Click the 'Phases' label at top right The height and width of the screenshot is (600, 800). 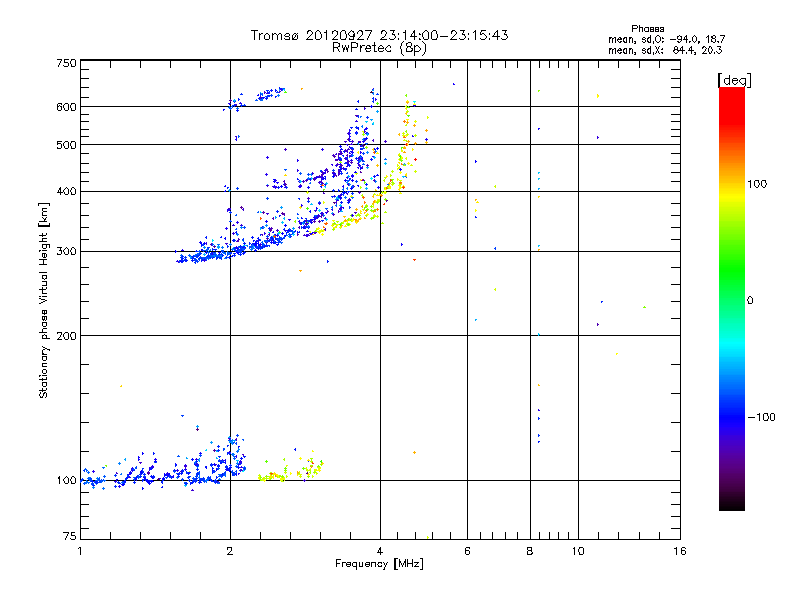[647, 29]
